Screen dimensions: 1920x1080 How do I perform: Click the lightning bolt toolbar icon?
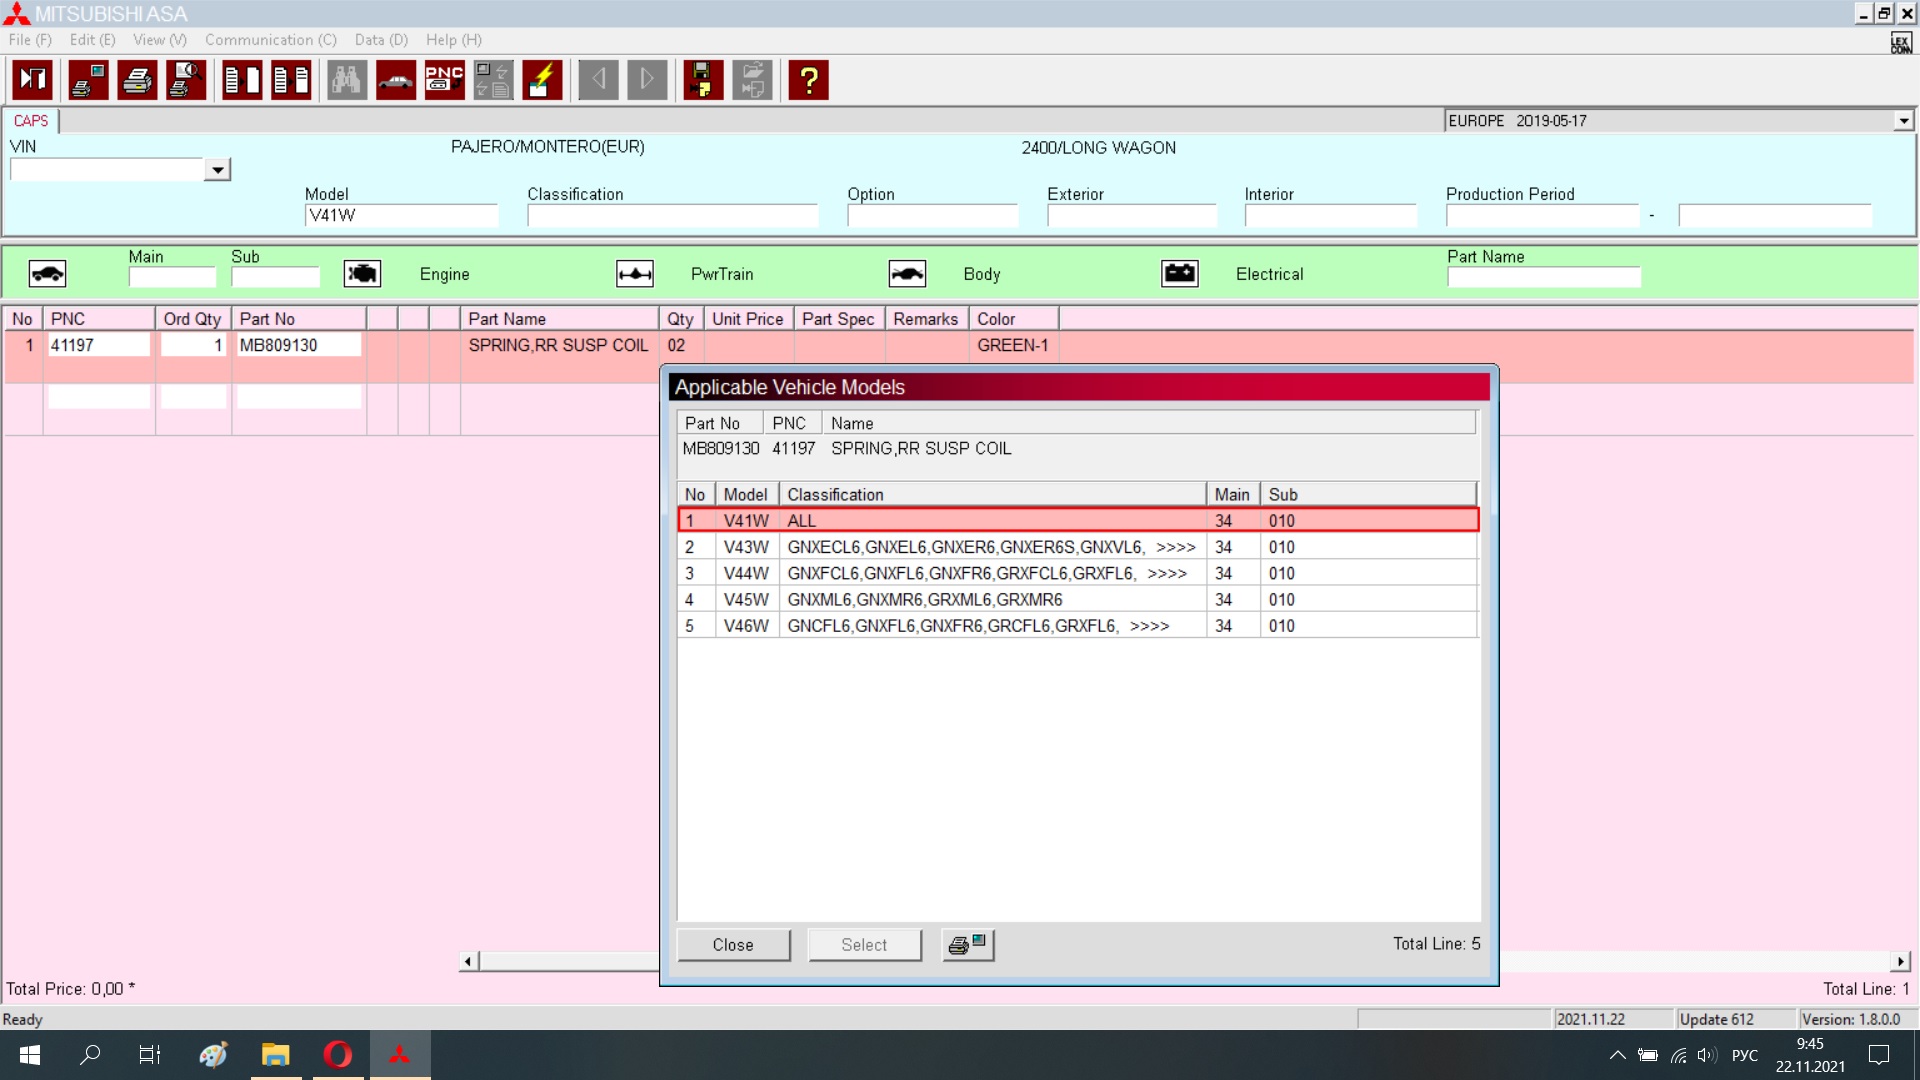[x=542, y=80]
